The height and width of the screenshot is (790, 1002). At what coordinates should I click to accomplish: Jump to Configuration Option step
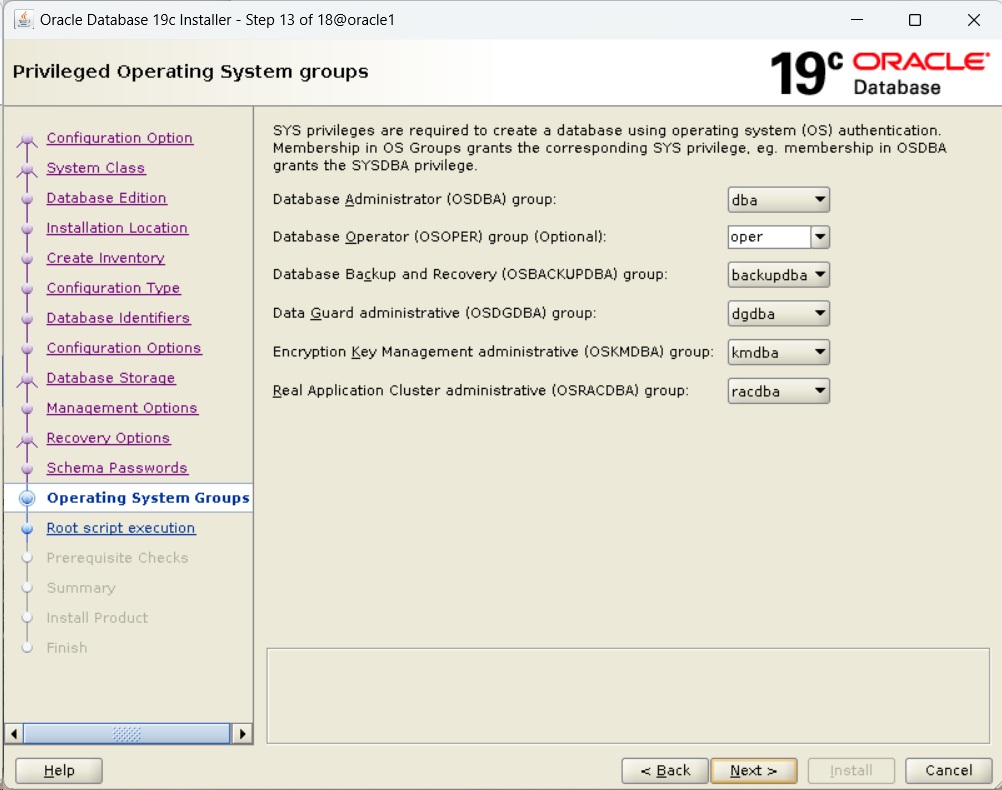click(119, 138)
